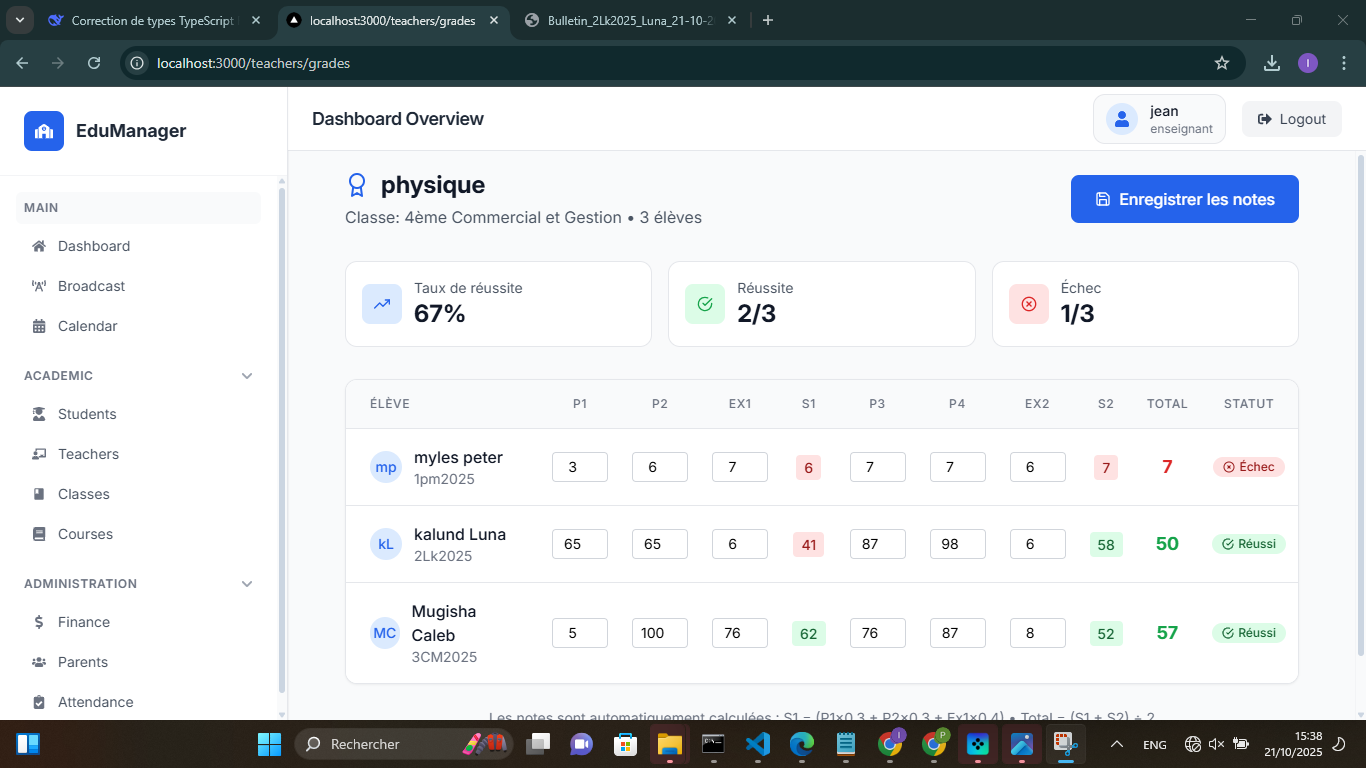Click the Students graduate icon
This screenshot has height=768, width=1366.
click(39, 414)
